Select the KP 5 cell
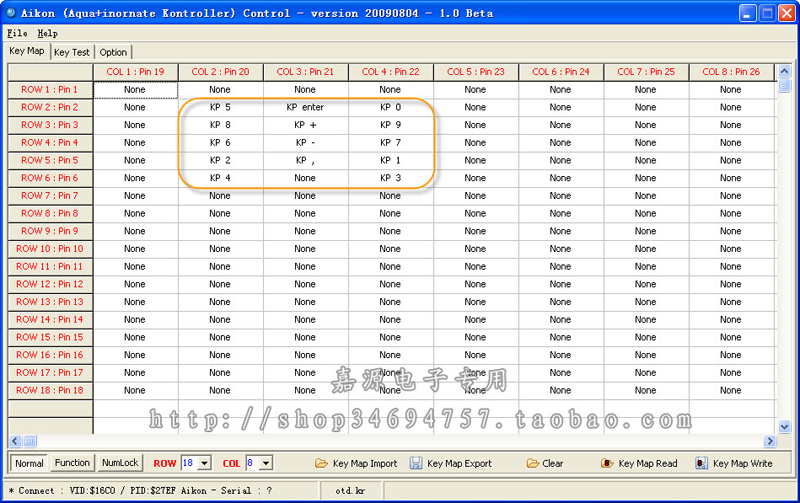 click(220, 107)
